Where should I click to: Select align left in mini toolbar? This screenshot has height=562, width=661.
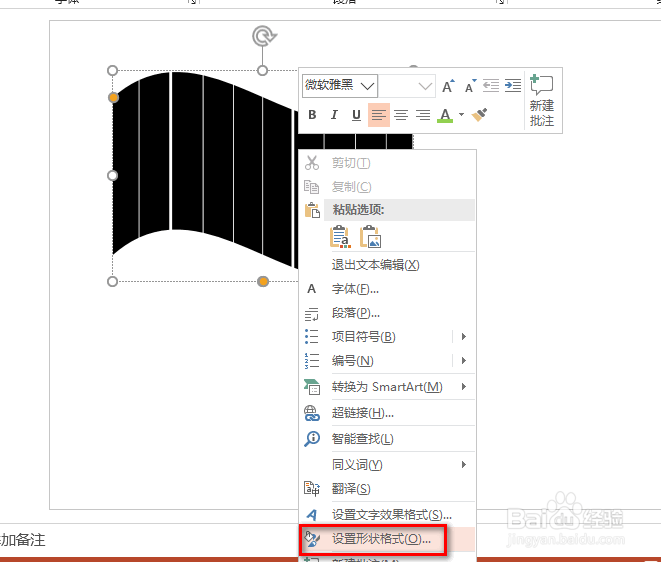pyautogui.click(x=379, y=115)
